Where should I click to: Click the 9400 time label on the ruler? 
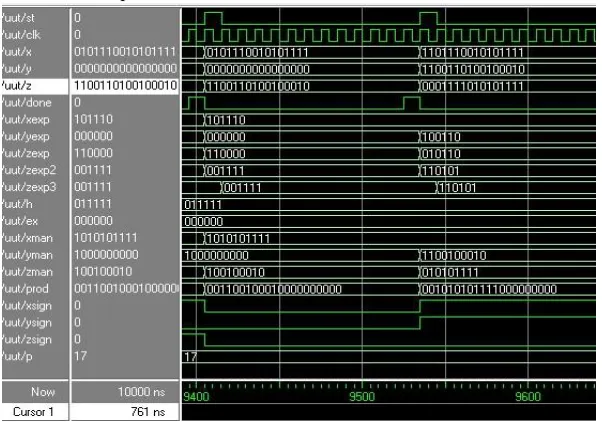coord(196,397)
